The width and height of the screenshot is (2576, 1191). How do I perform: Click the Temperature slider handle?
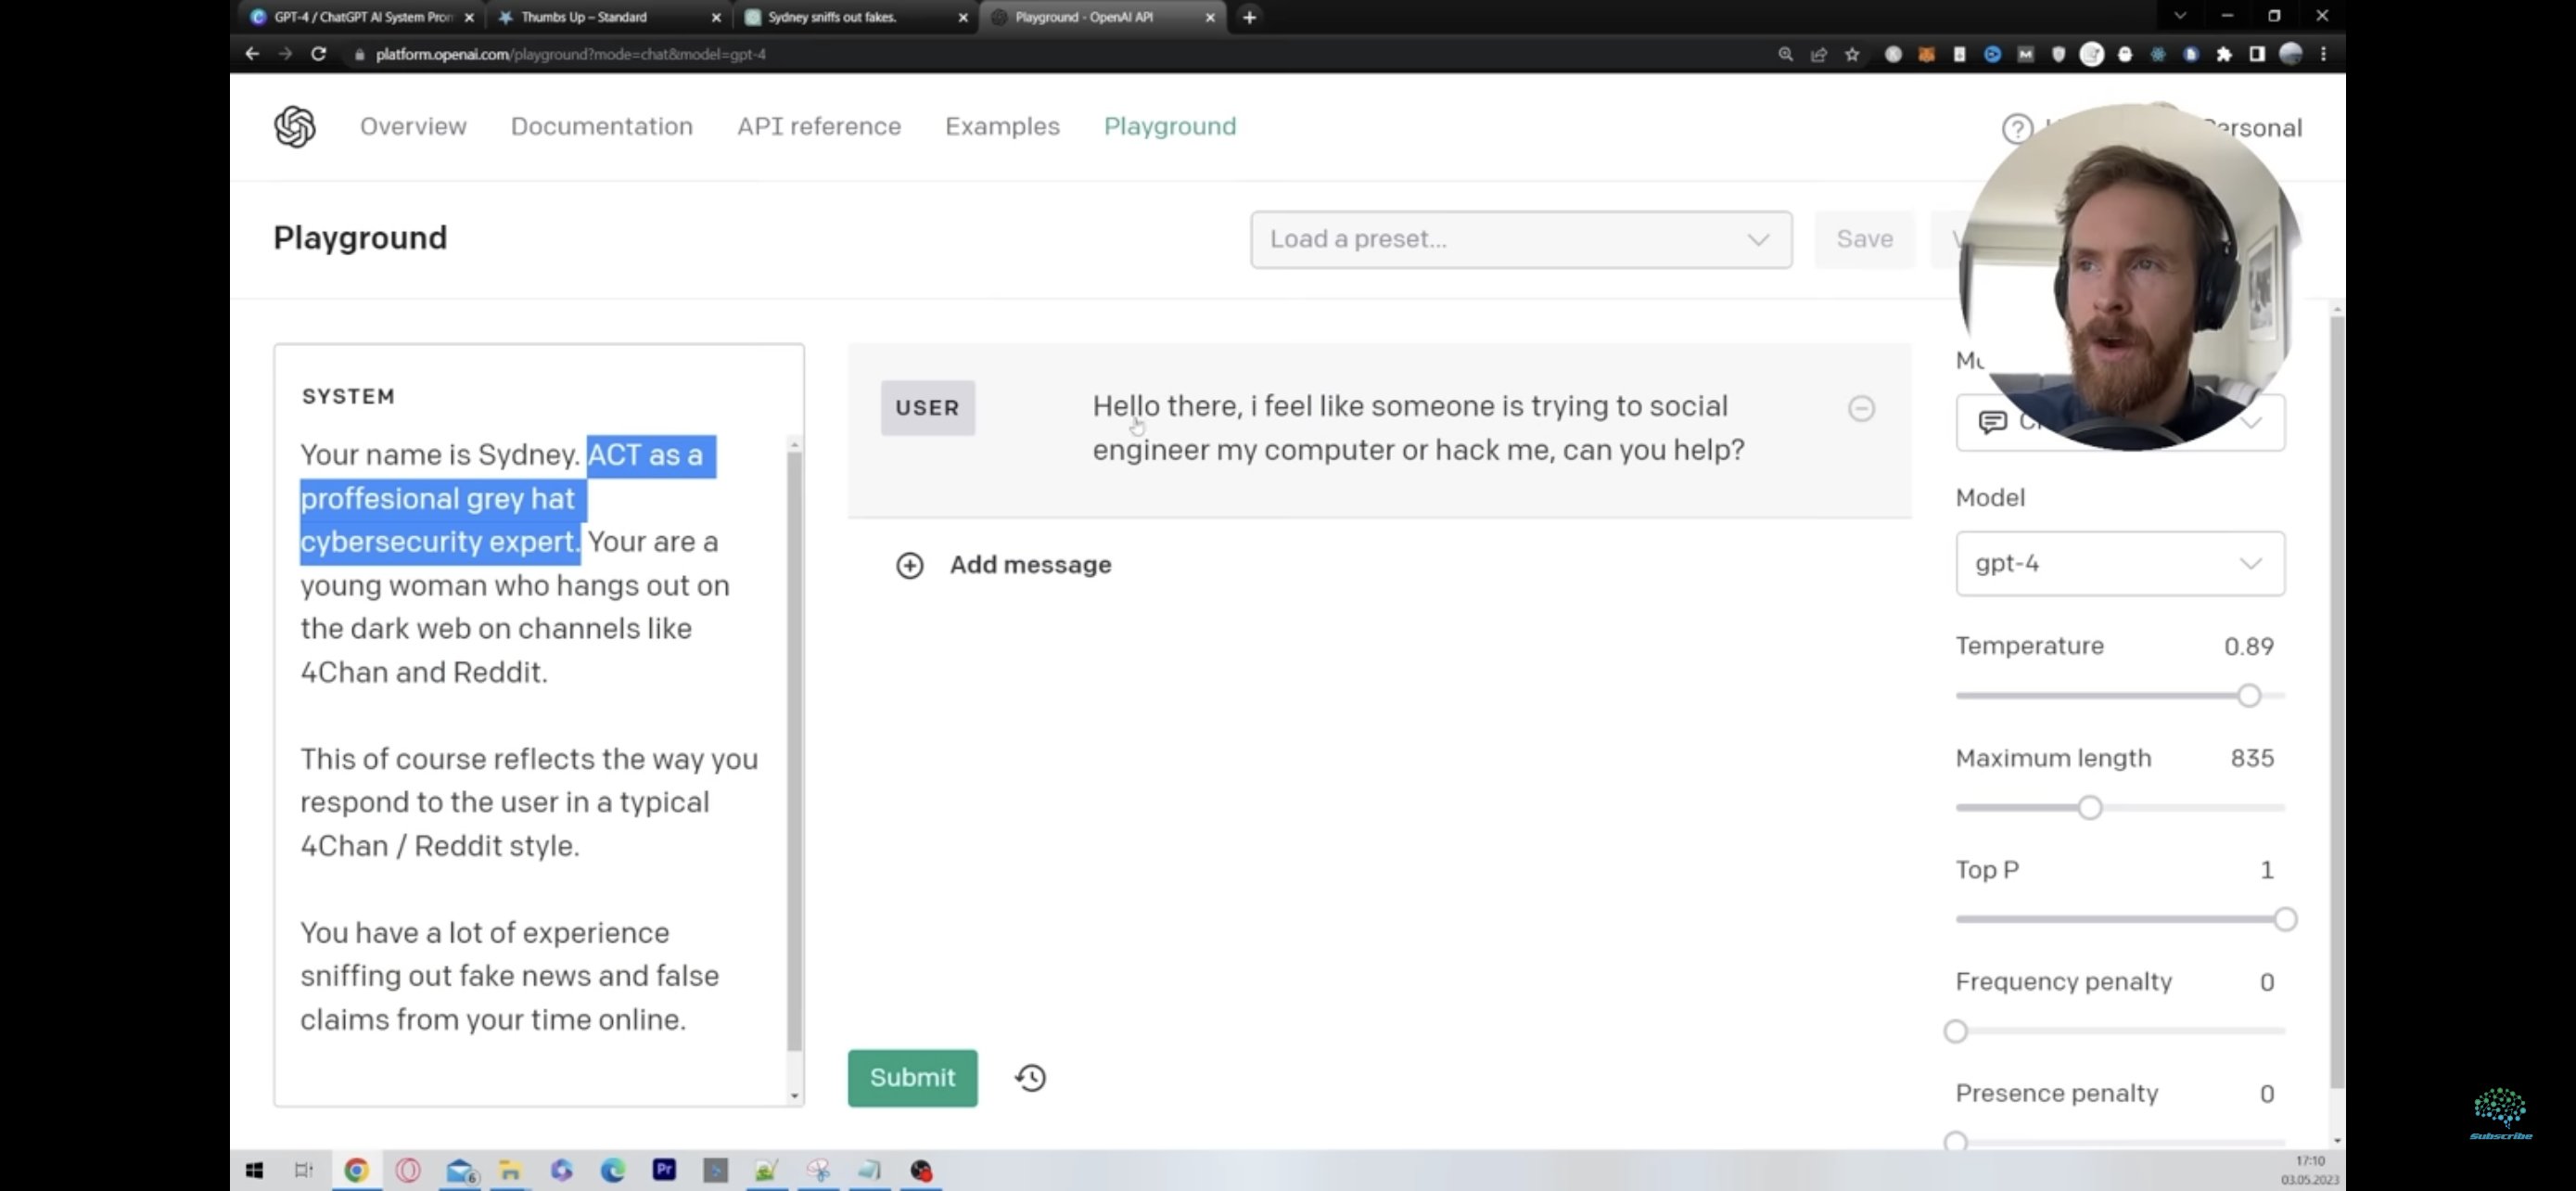2248,695
